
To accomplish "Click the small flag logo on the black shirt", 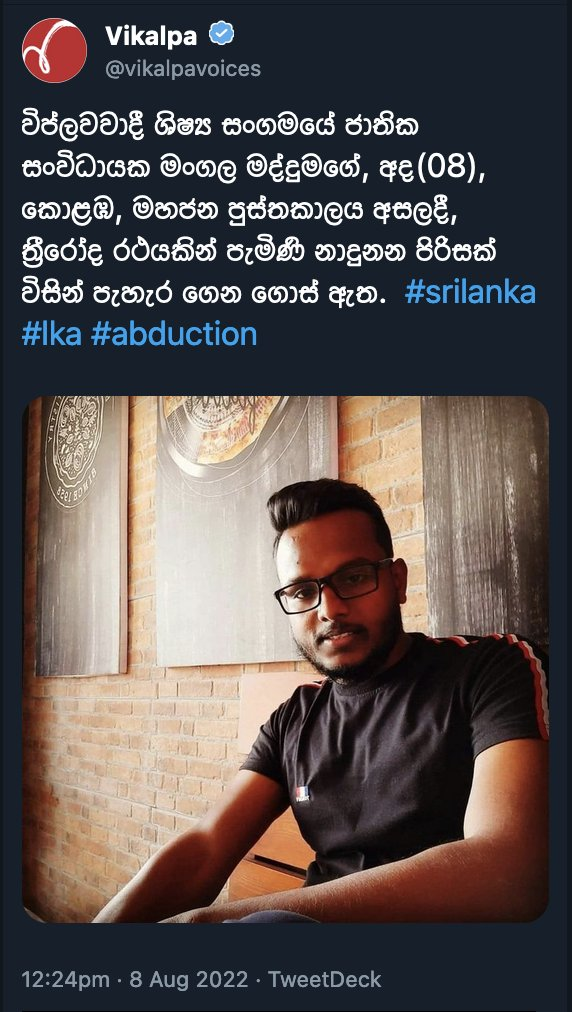I will click(x=303, y=794).
